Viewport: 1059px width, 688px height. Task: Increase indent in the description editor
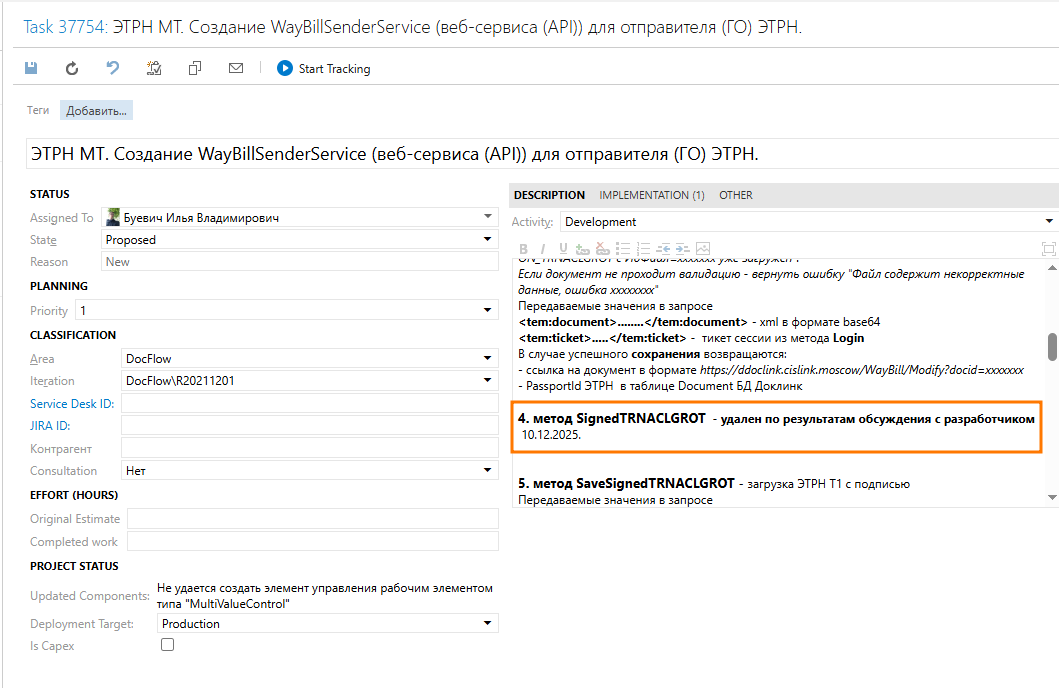click(x=683, y=249)
